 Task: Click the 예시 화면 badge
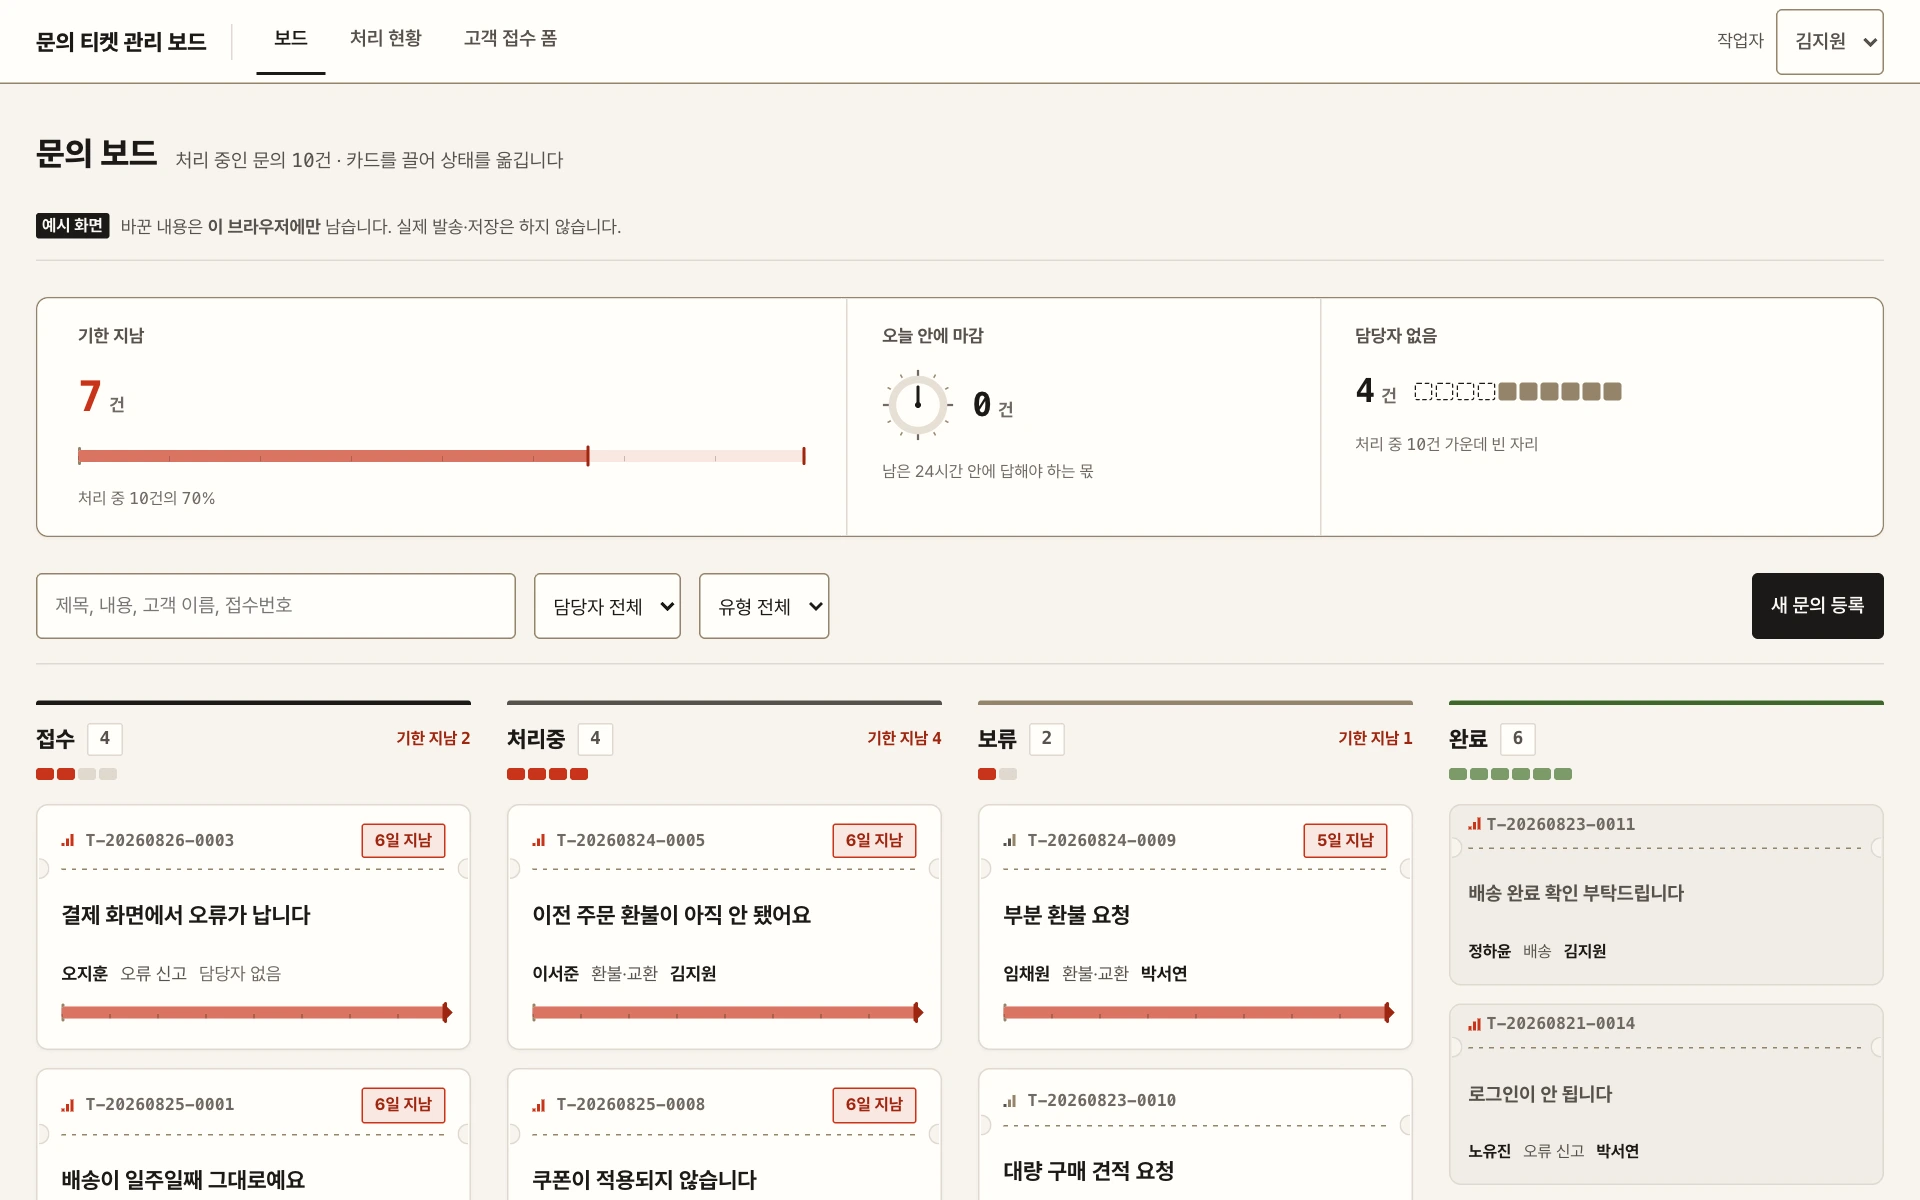click(72, 226)
